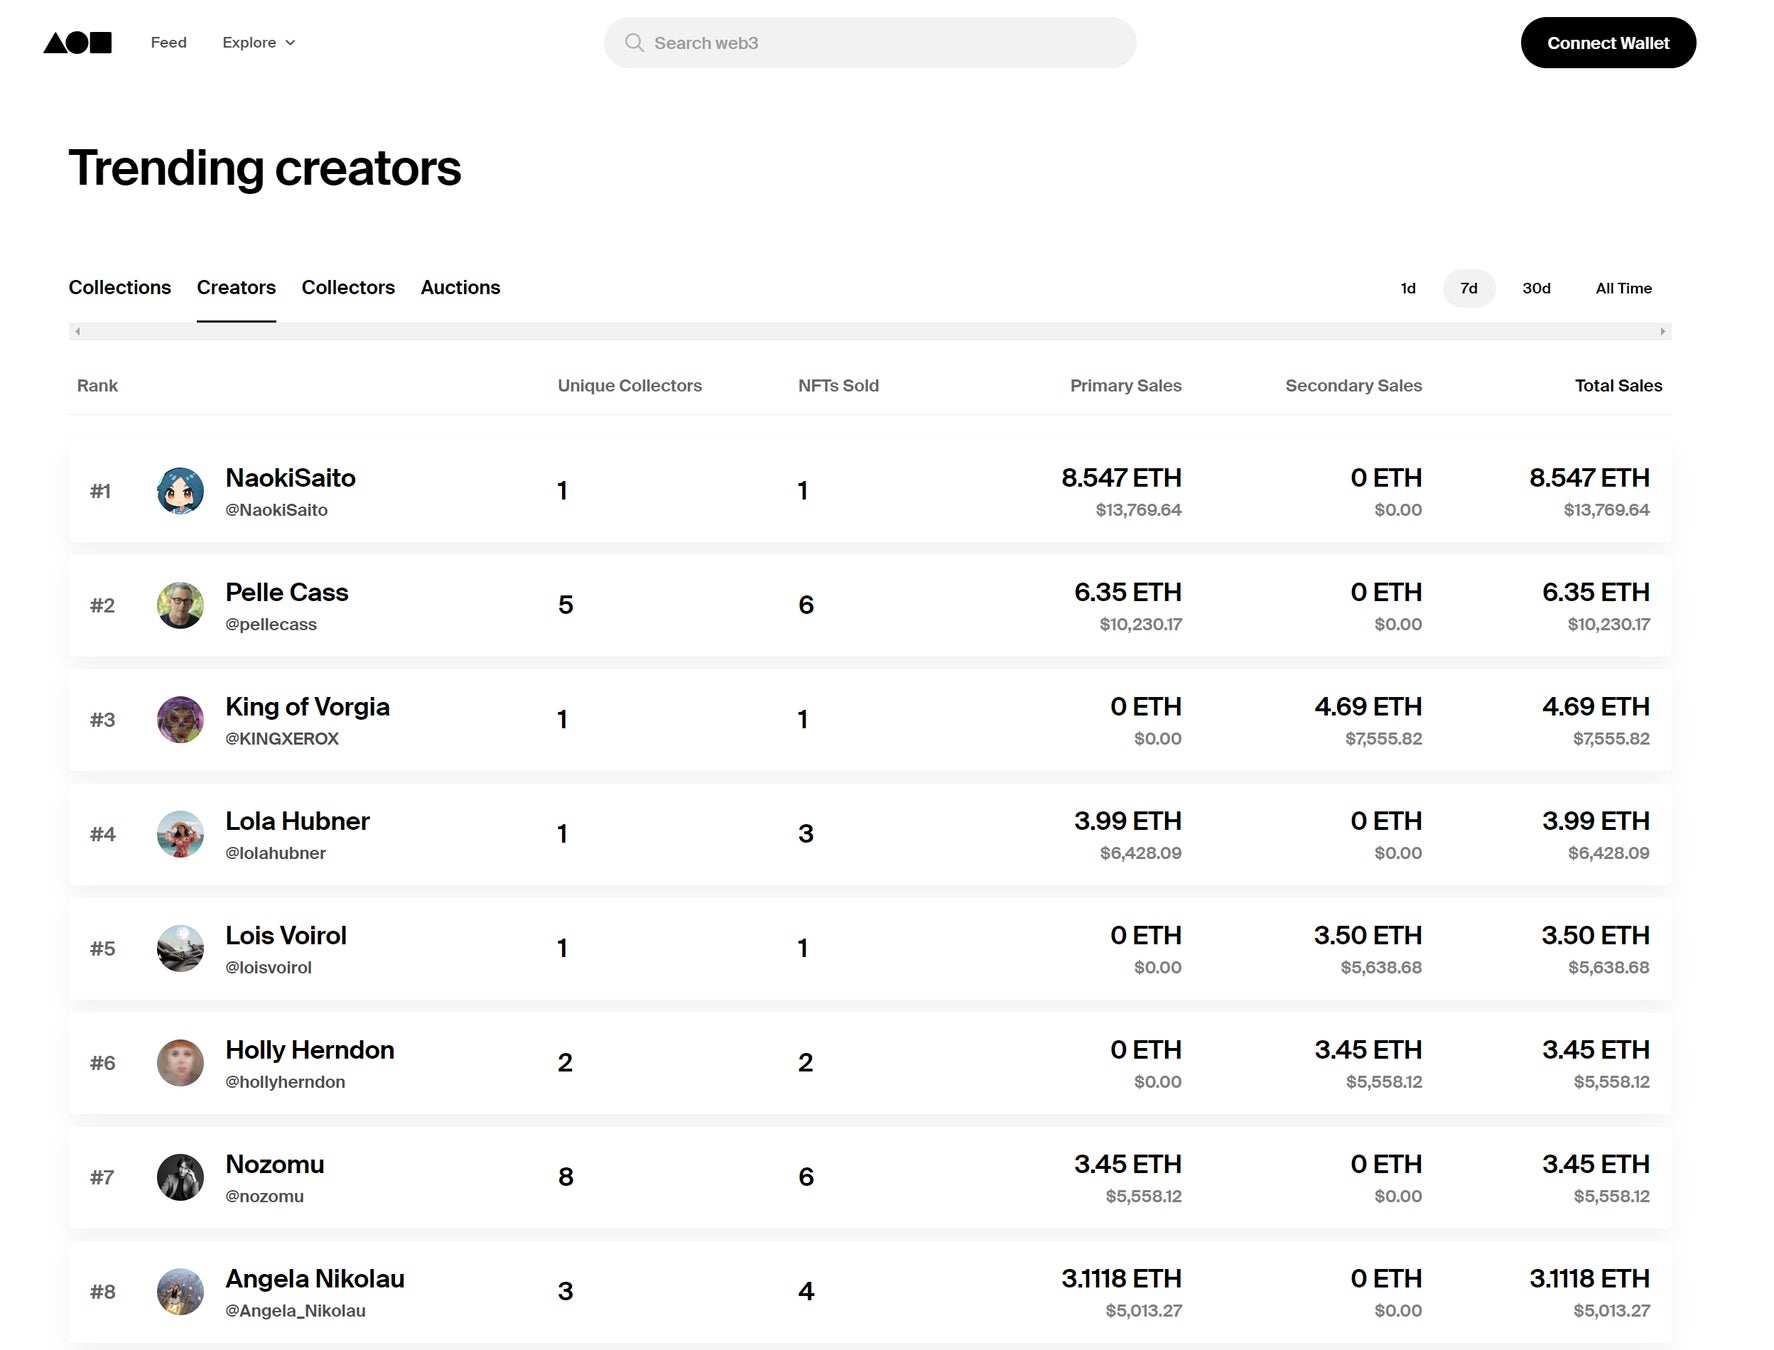Sort by the Total Sales column

[x=1618, y=386]
